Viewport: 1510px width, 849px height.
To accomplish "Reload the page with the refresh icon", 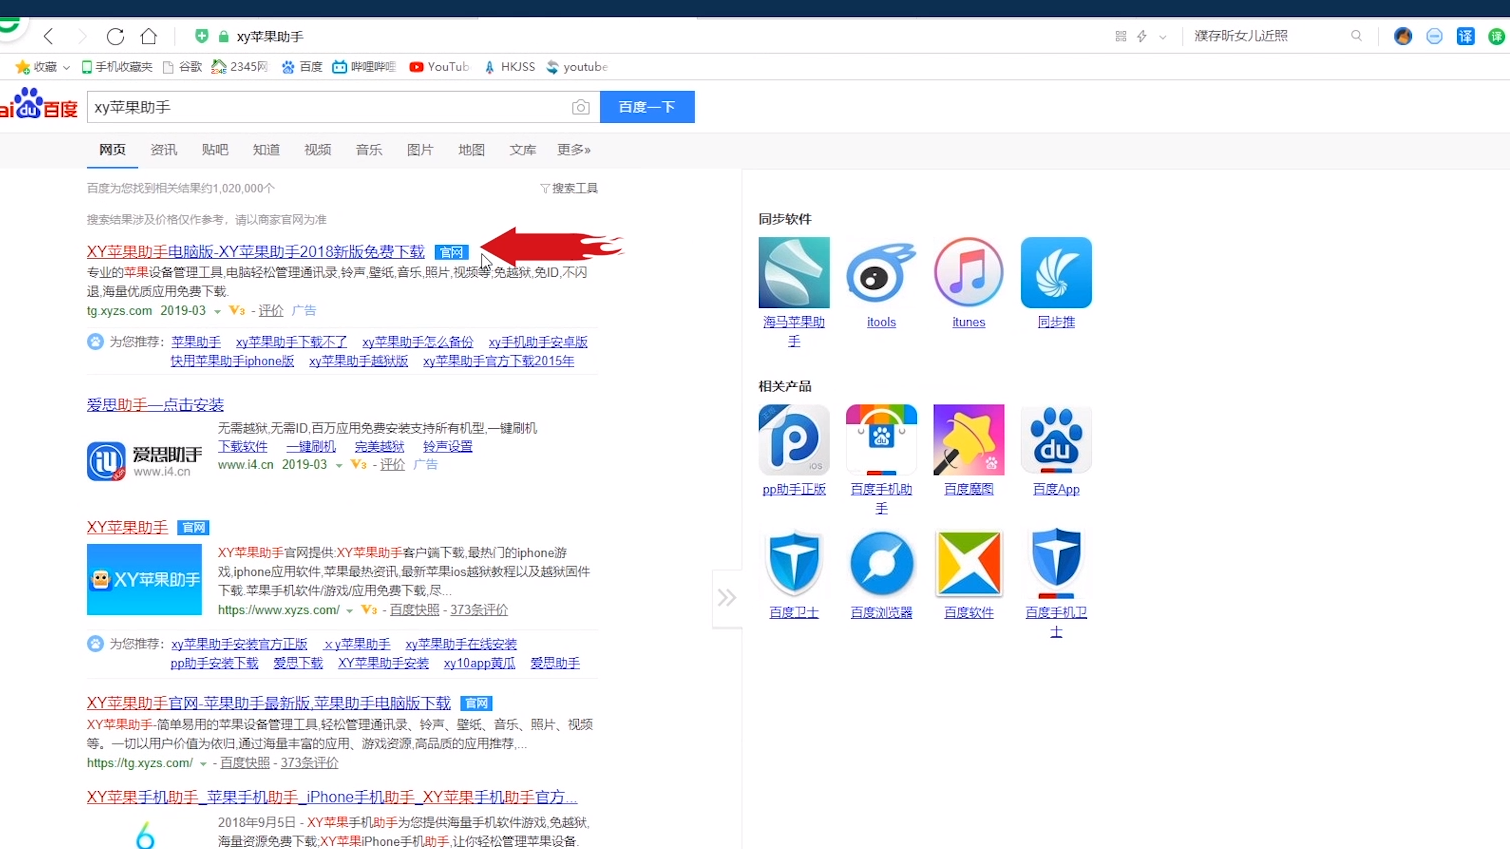I will coord(115,36).
